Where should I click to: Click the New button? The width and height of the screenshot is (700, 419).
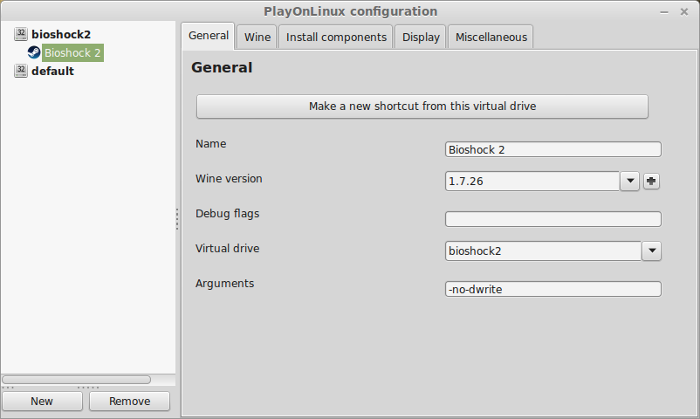click(x=42, y=401)
